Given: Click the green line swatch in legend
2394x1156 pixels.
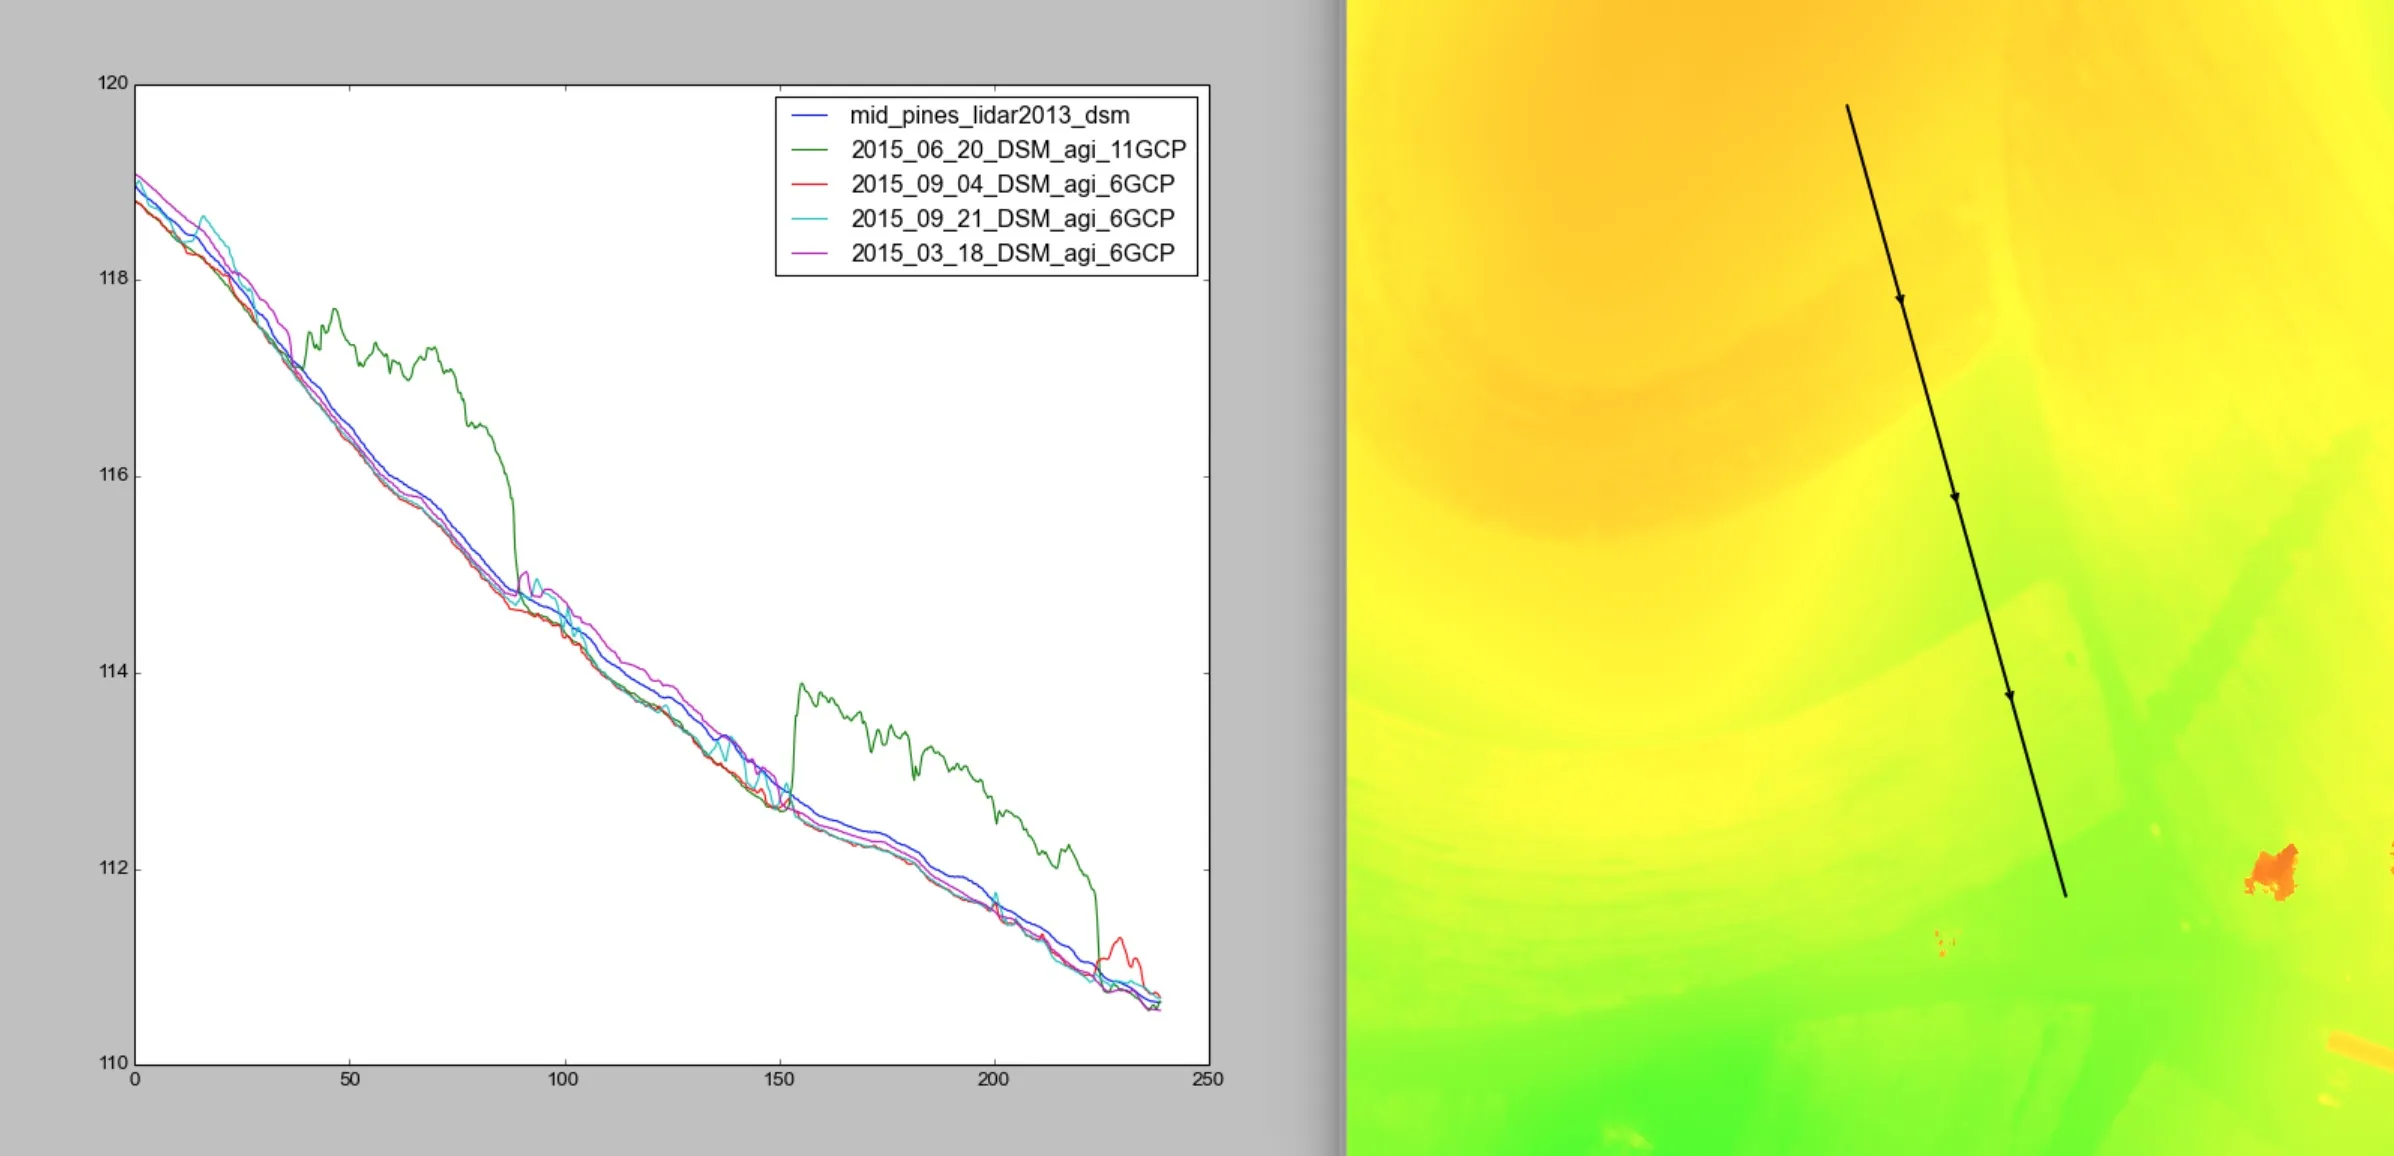Looking at the screenshot, I should point(809,150).
